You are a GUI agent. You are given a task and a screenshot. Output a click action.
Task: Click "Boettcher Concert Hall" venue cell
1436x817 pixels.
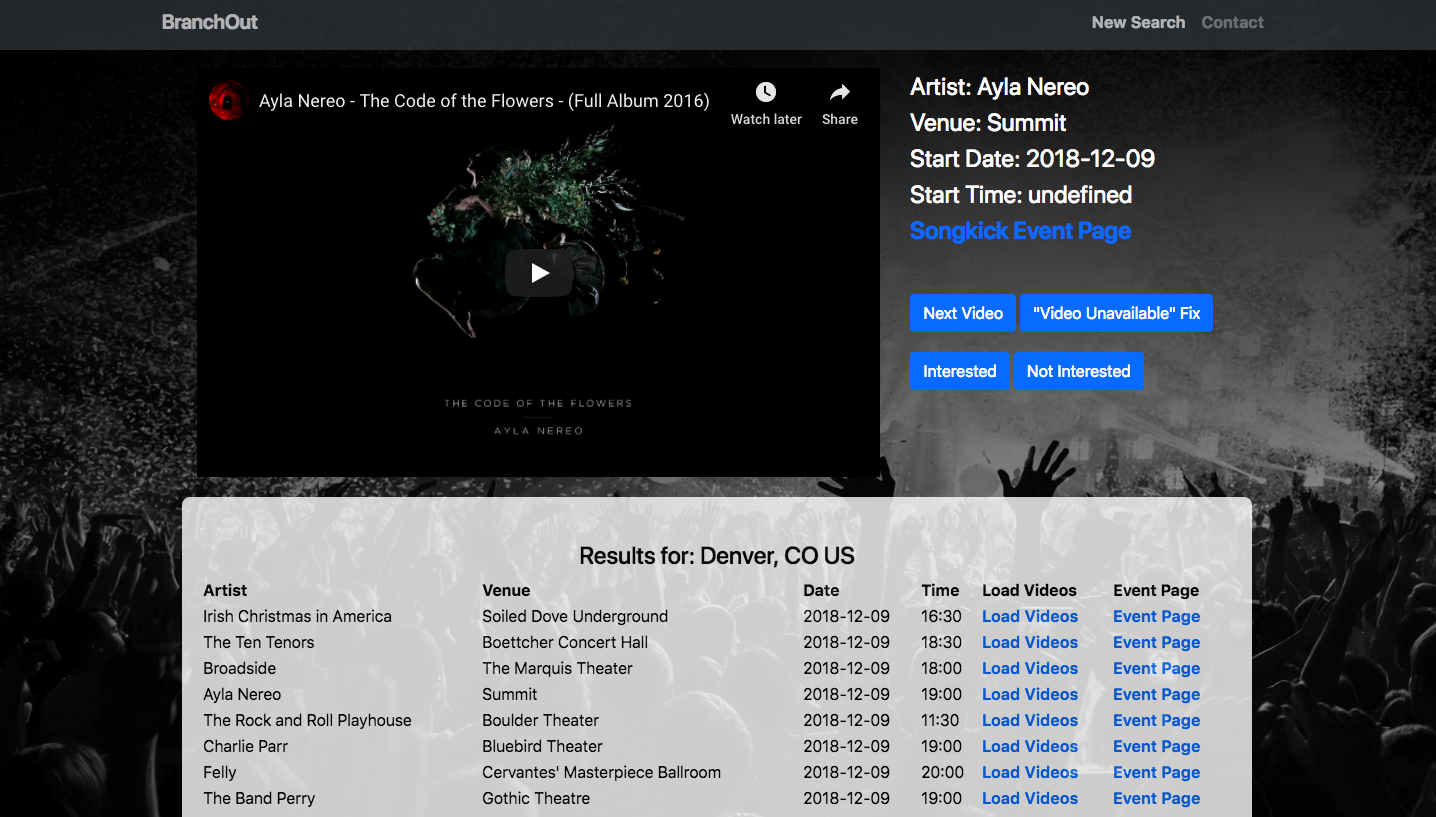click(565, 642)
